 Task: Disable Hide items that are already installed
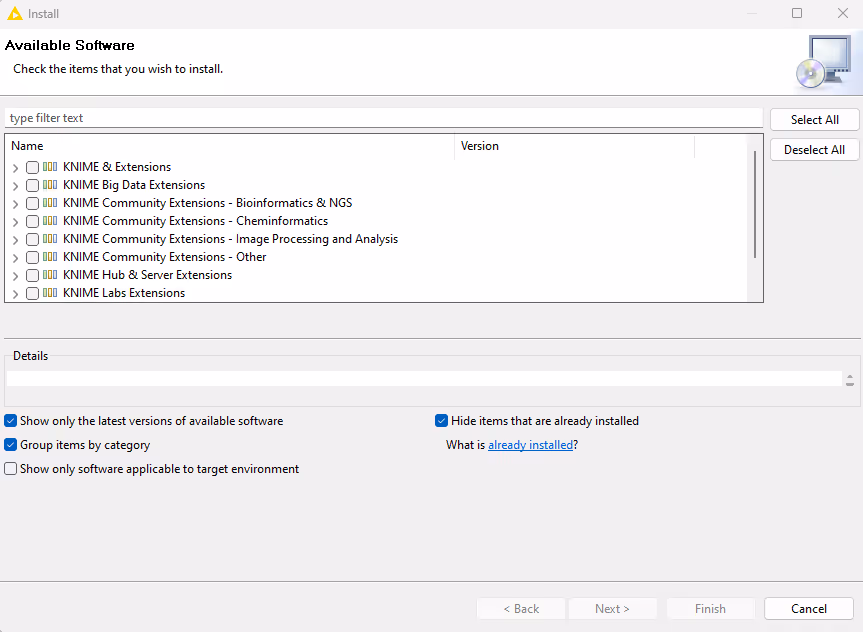tap(442, 421)
